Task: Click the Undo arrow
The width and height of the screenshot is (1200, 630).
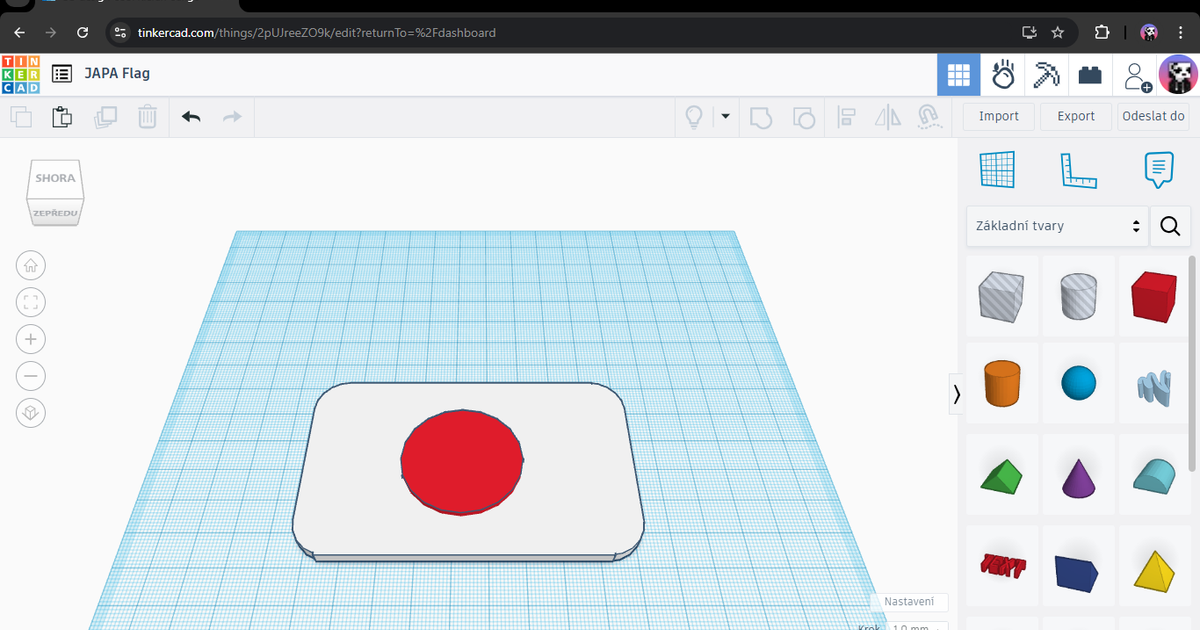Action: point(190,117)
